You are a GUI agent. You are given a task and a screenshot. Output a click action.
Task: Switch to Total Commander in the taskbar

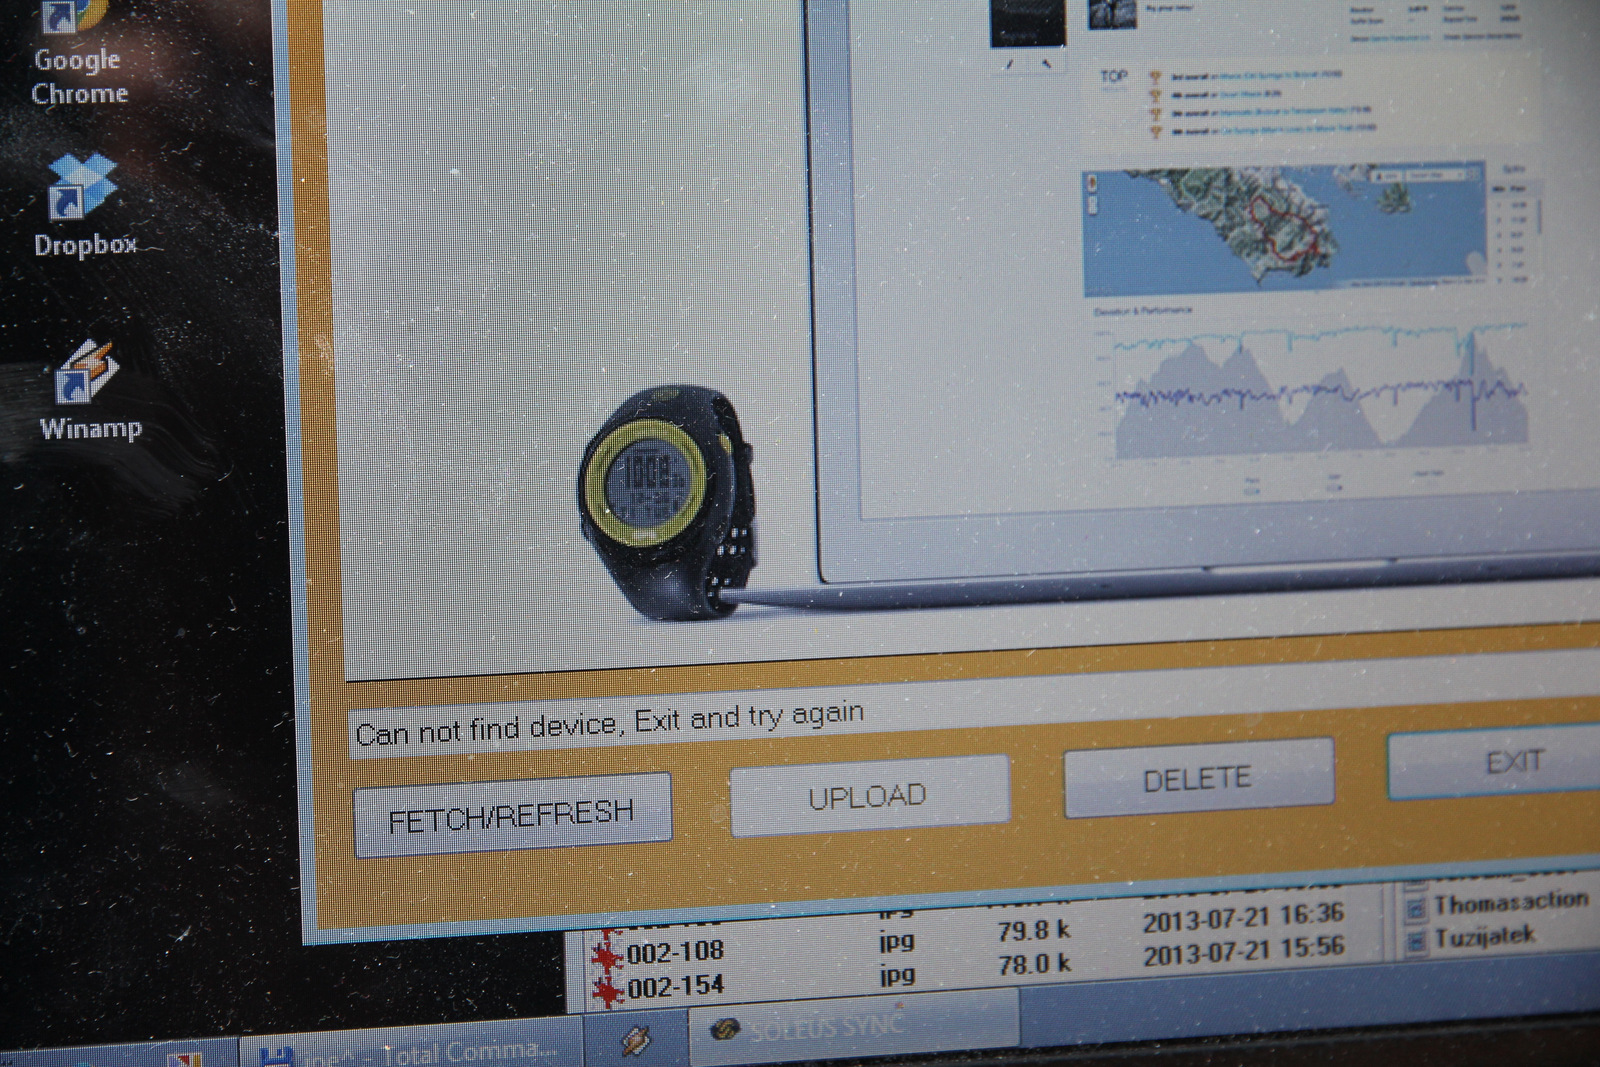pyautogui.click(x=410, y=1050)
